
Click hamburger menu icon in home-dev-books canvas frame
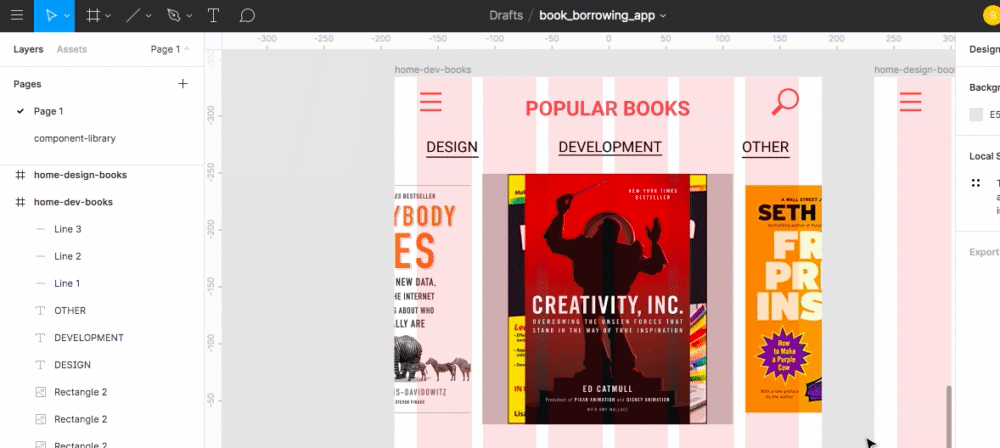click(430, 101)
